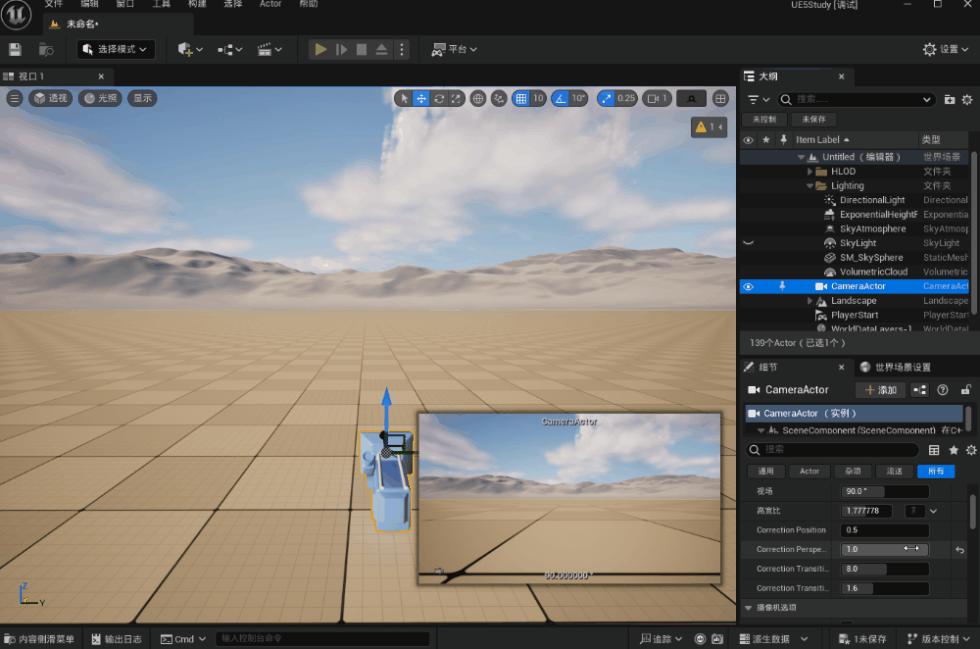Open the viewport hamburger menu icon

click(14, 98)
